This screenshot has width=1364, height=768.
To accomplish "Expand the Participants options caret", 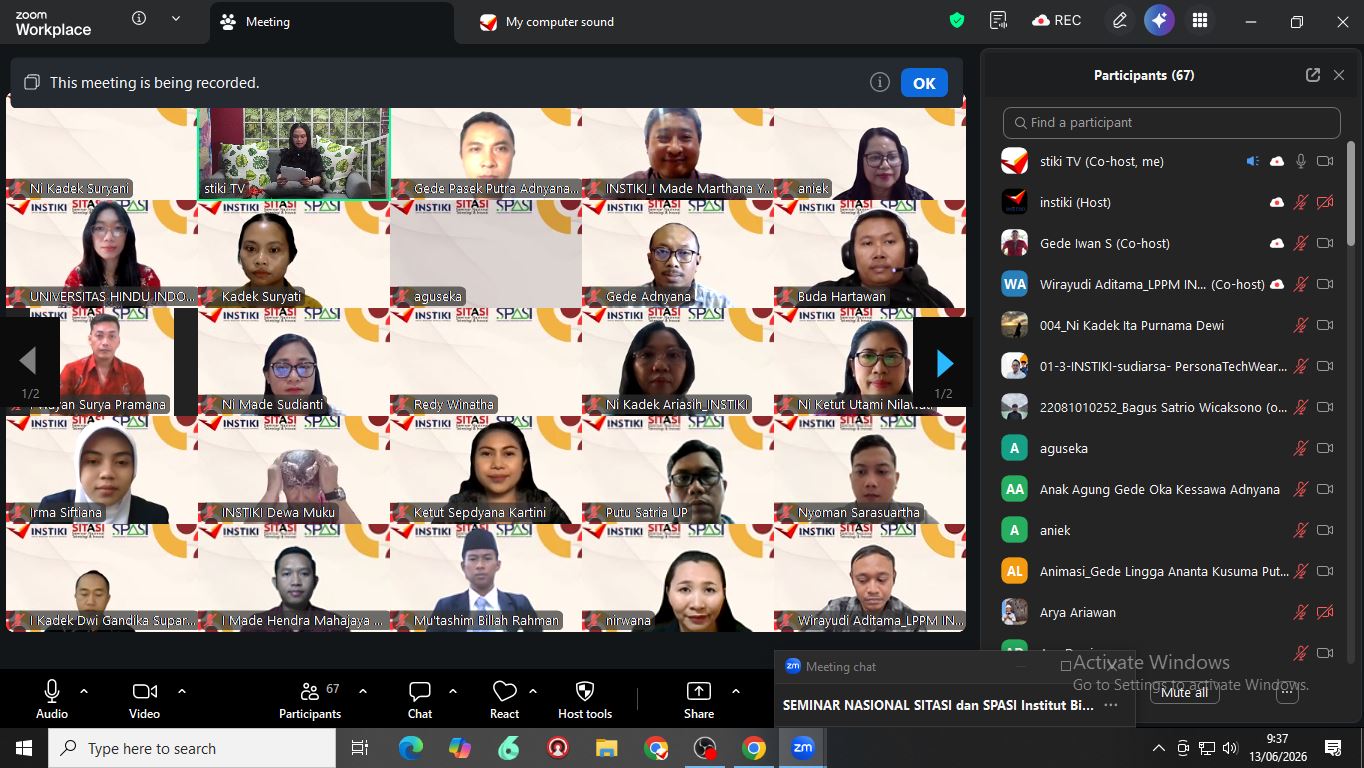I will 362,691.
